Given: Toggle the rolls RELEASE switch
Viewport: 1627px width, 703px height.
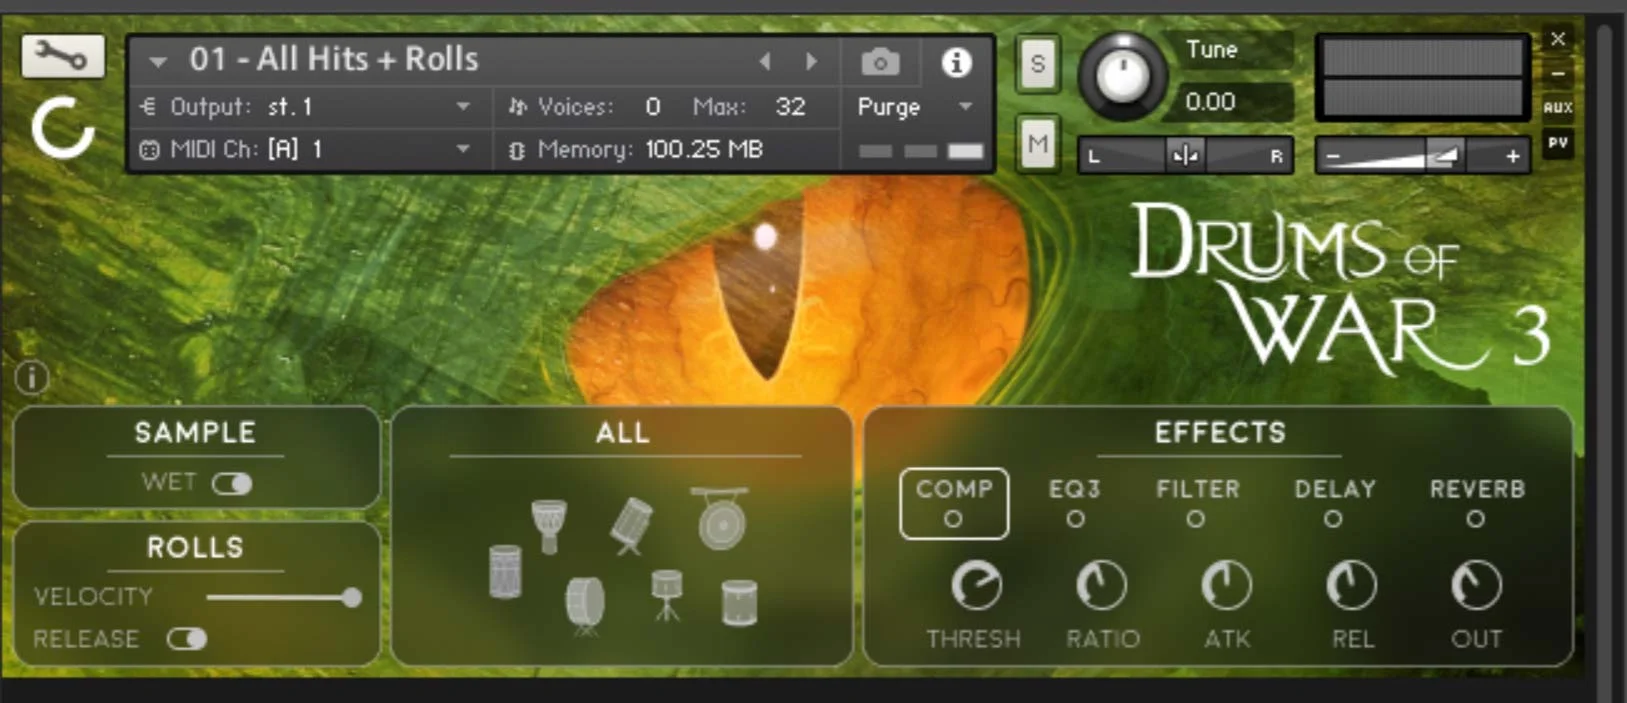Looking at the screenshot, I should tap(187, 638).
